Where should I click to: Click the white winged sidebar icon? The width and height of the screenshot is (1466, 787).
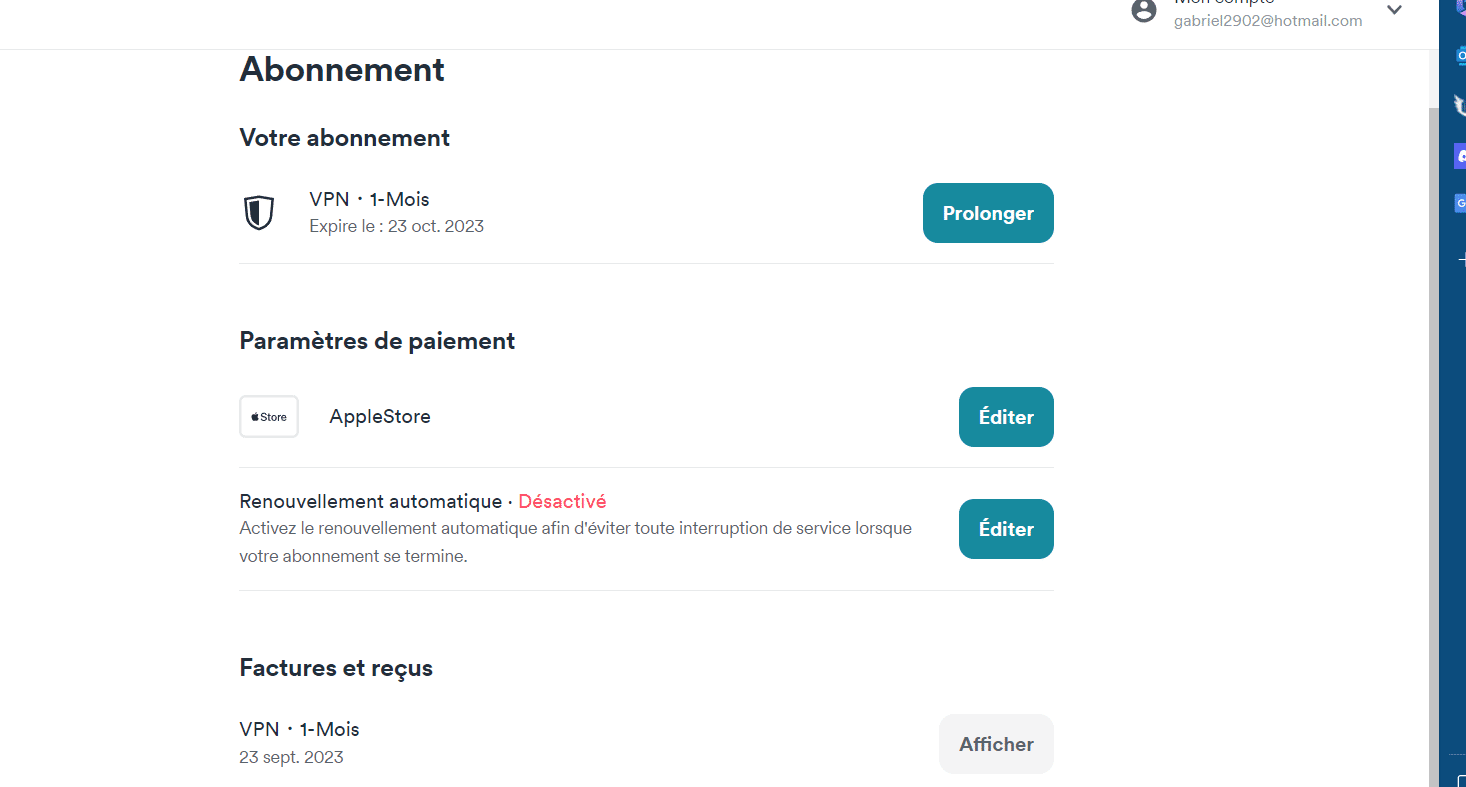(1460, 106)
